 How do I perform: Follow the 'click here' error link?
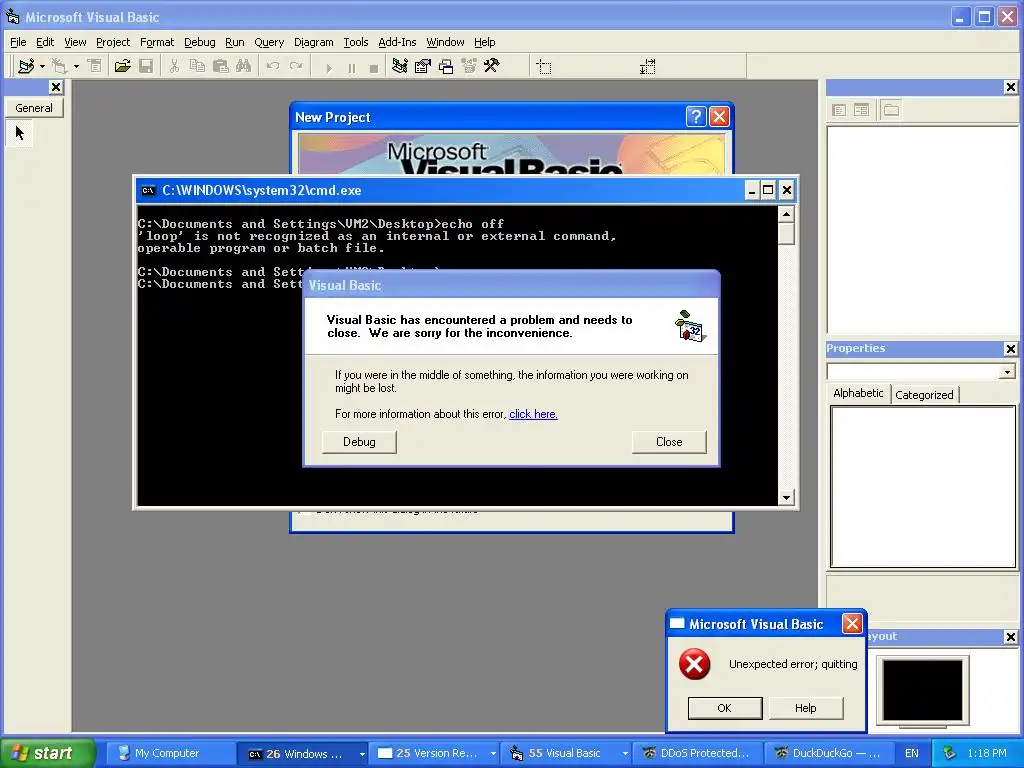534,414
